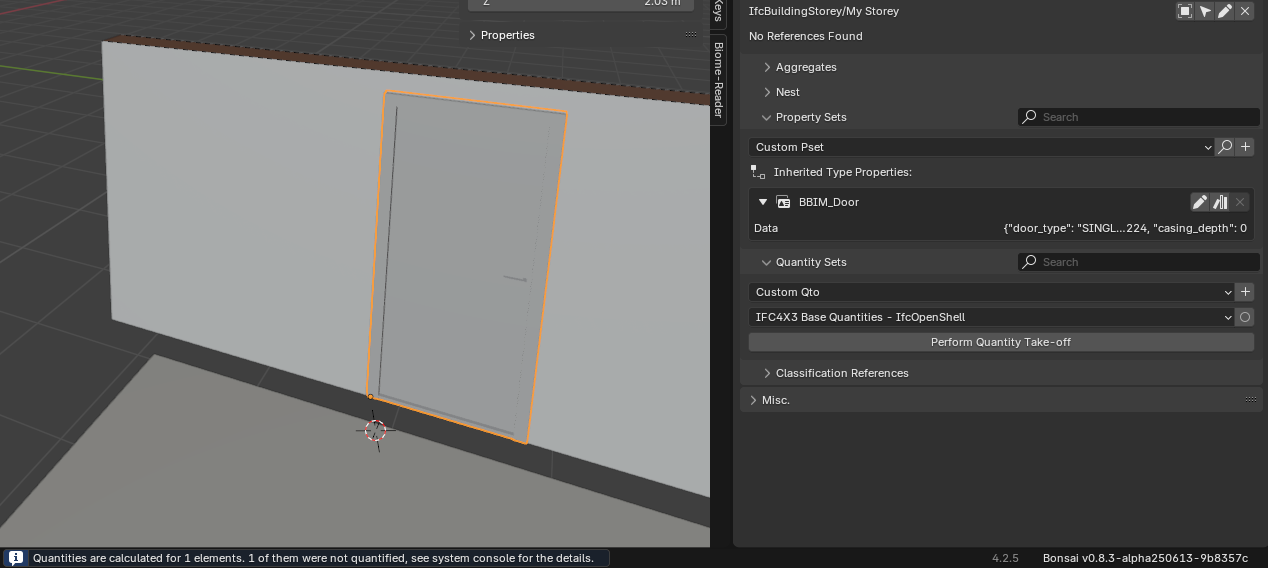The width and height of the screenshot is (1268, 568).
Task: Edit the spatial container with pencil icon
Action: 1225,11
